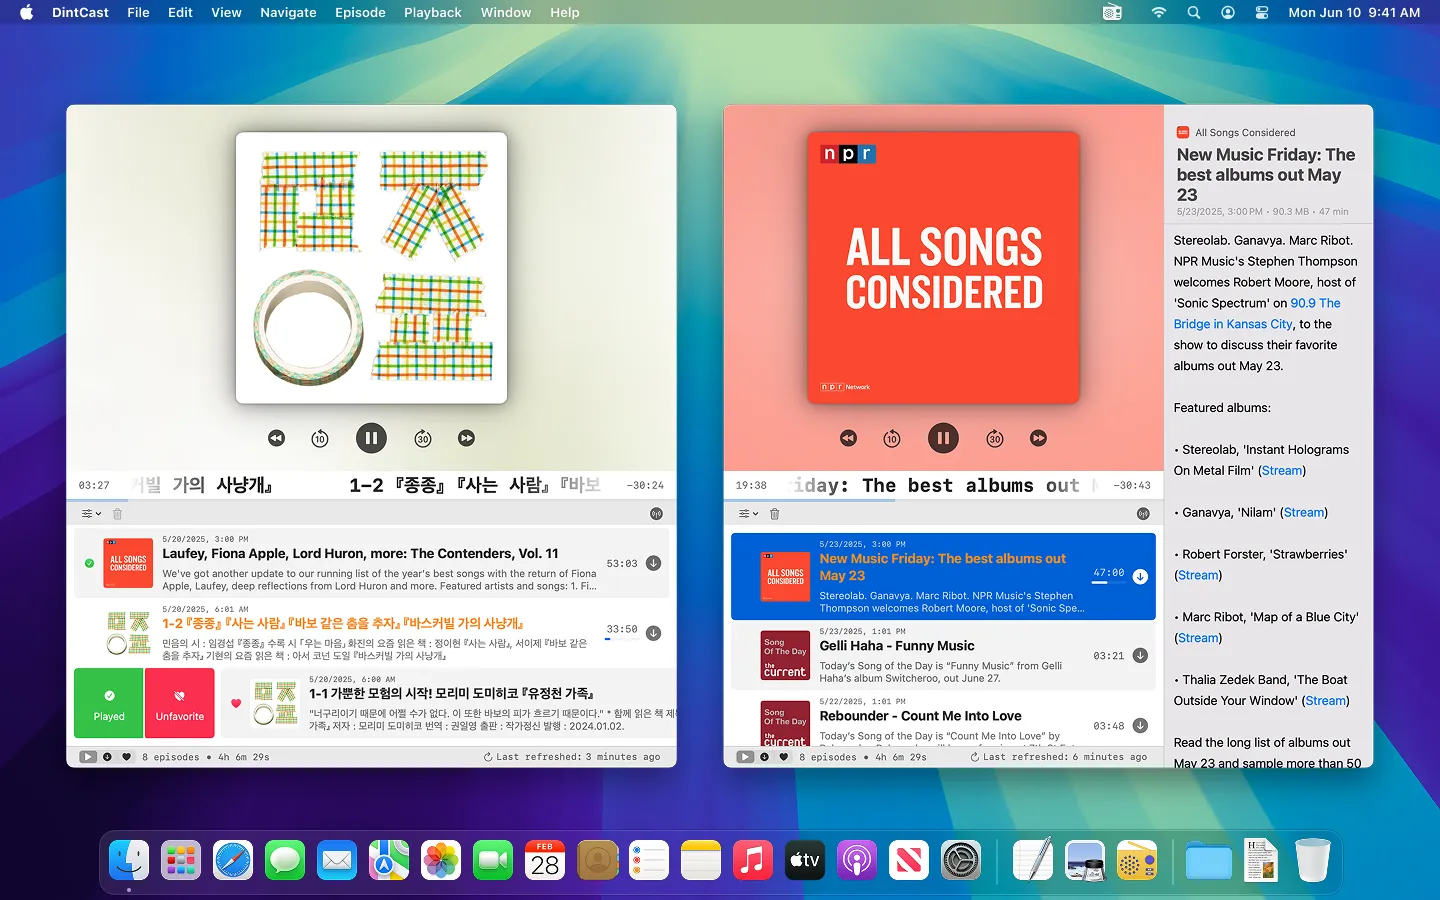Open the Episode menu
Image resolution: width=1440 pixels, height=900 pixels.
(360, 12)
